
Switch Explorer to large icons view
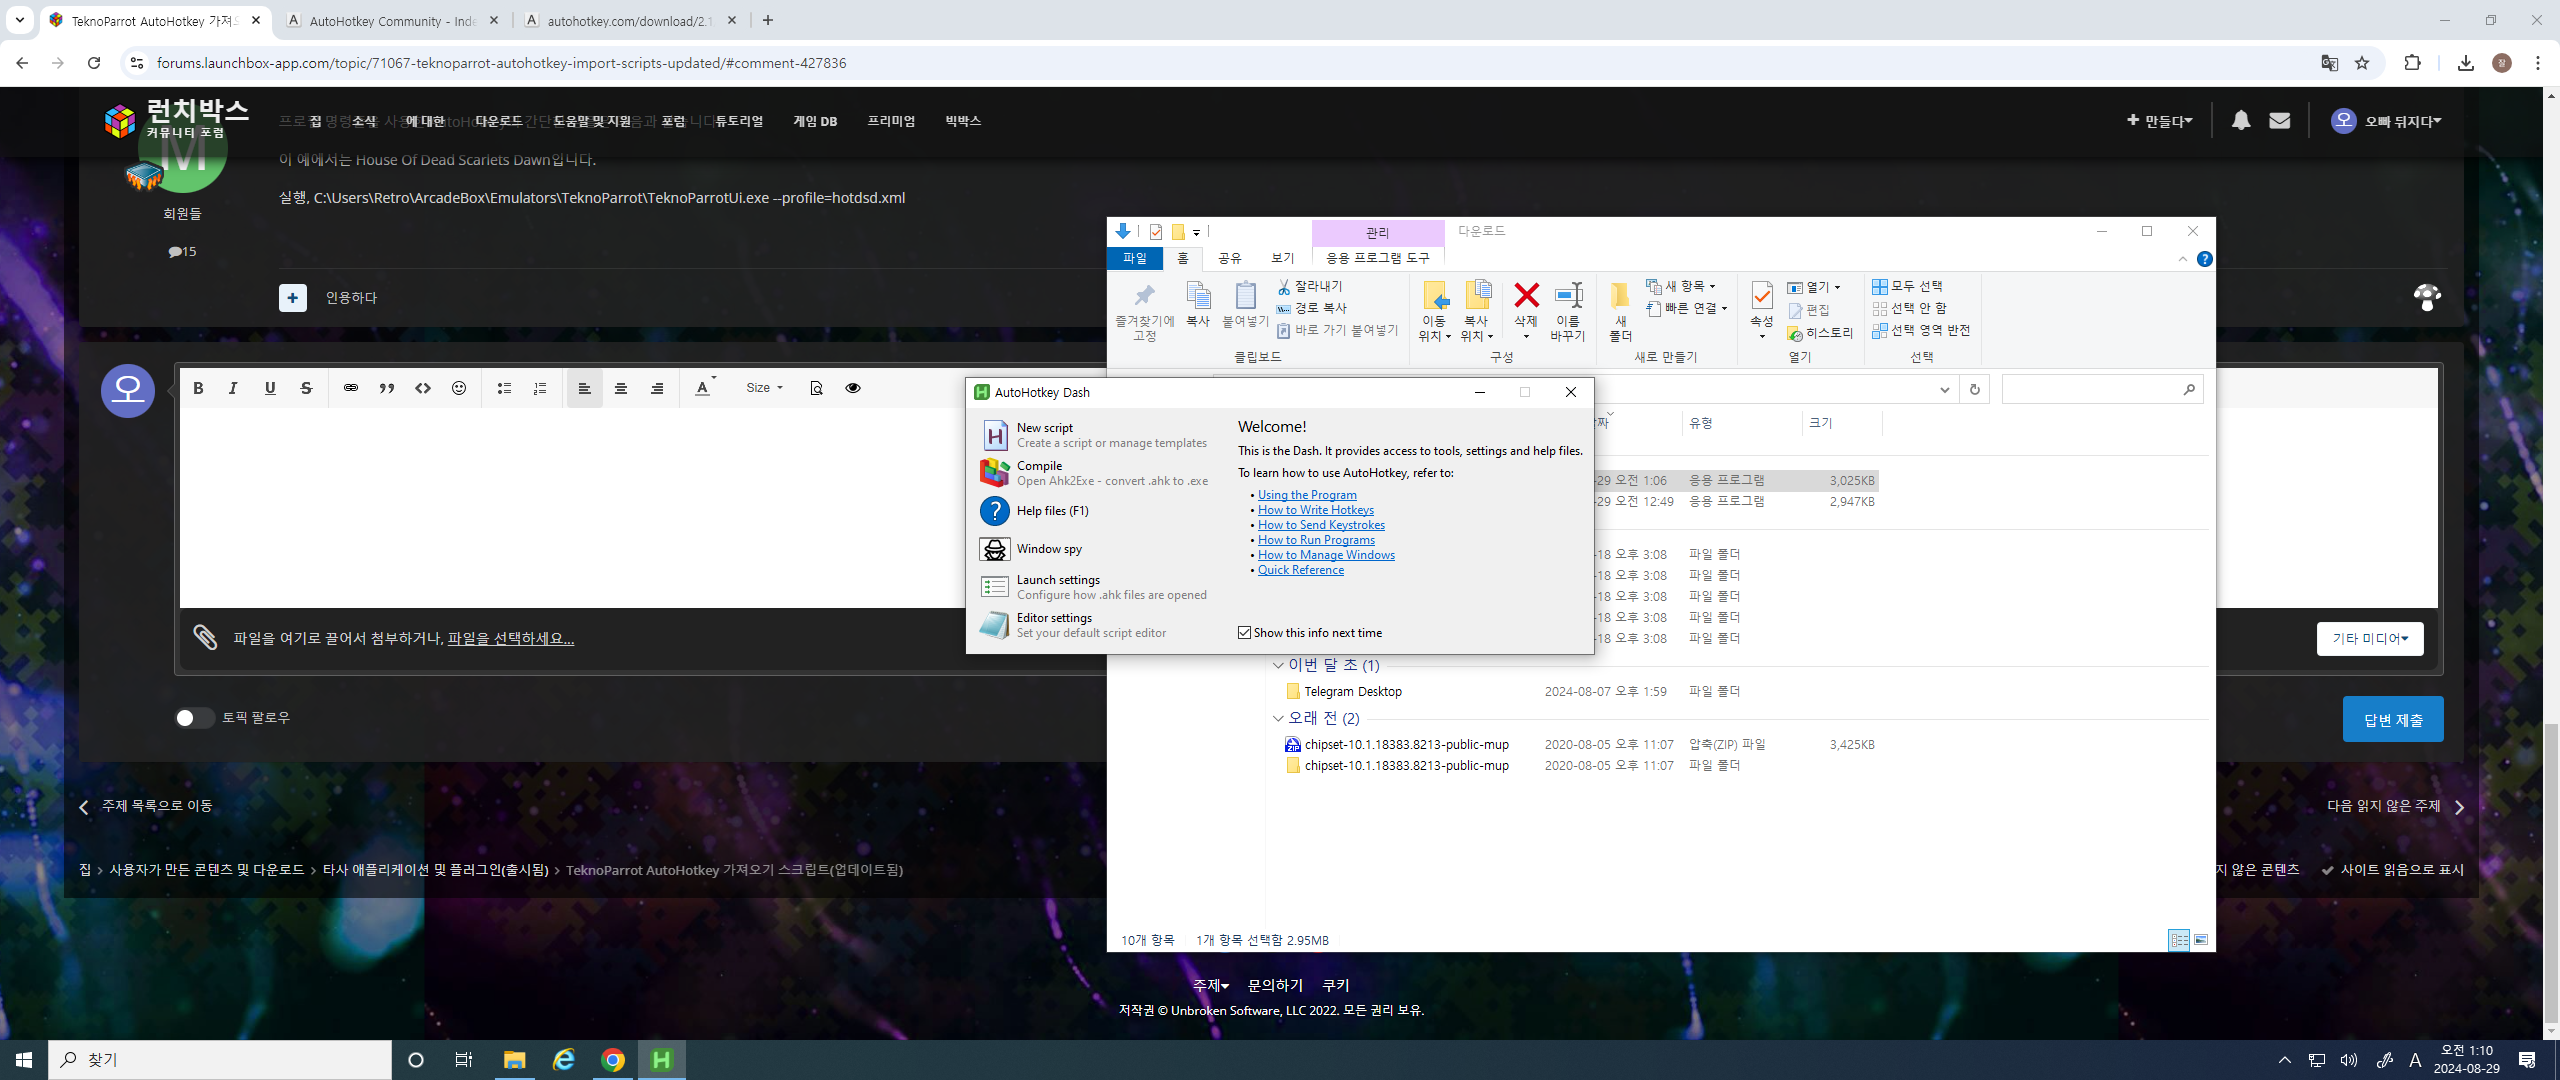2201,940
